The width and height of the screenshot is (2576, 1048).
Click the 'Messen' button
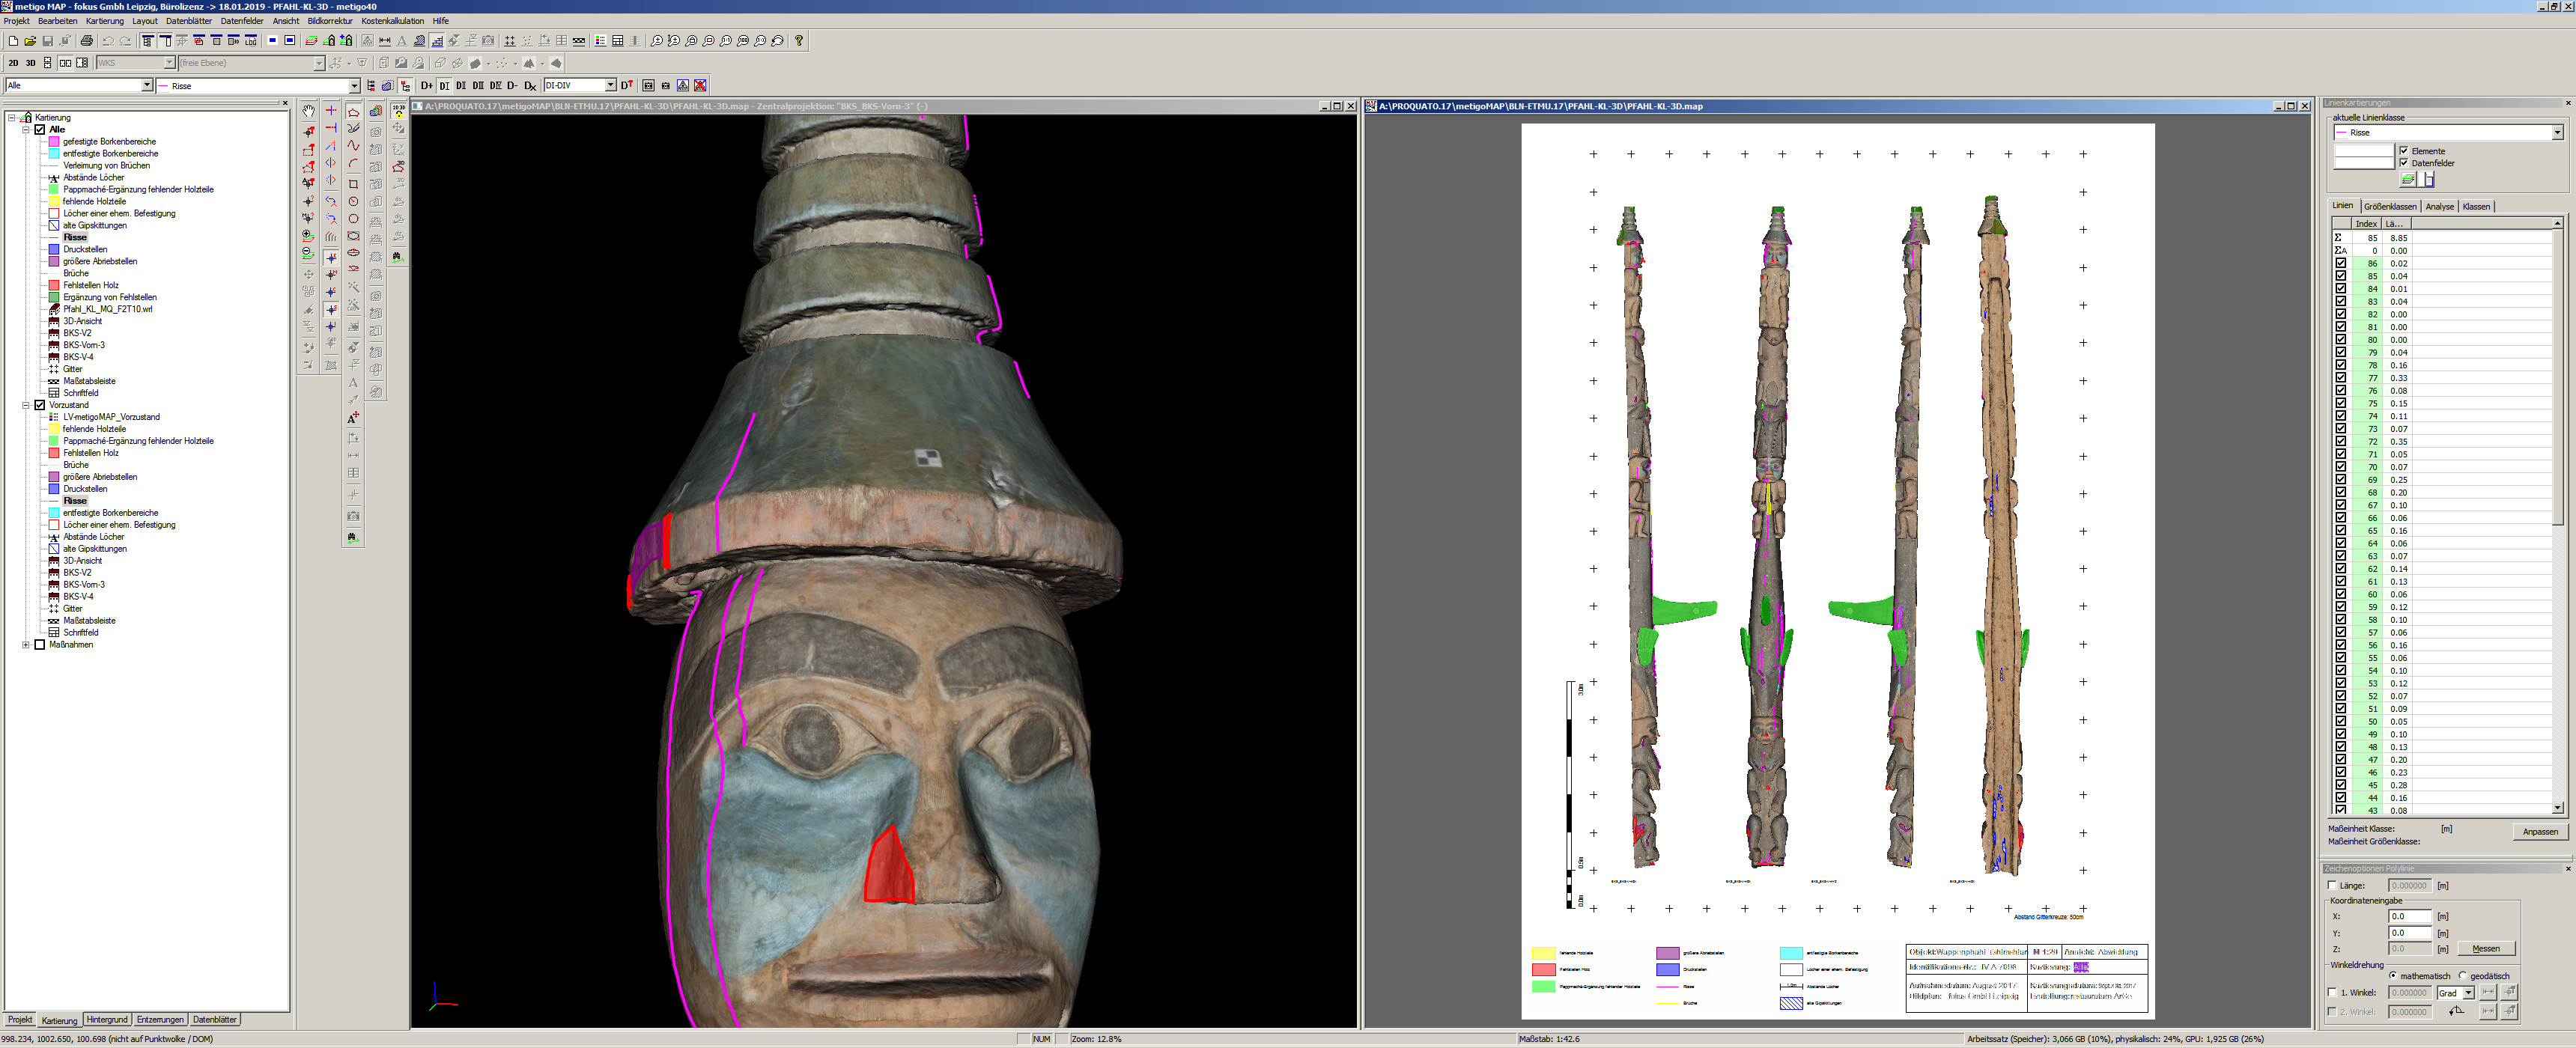point(2486,949)
